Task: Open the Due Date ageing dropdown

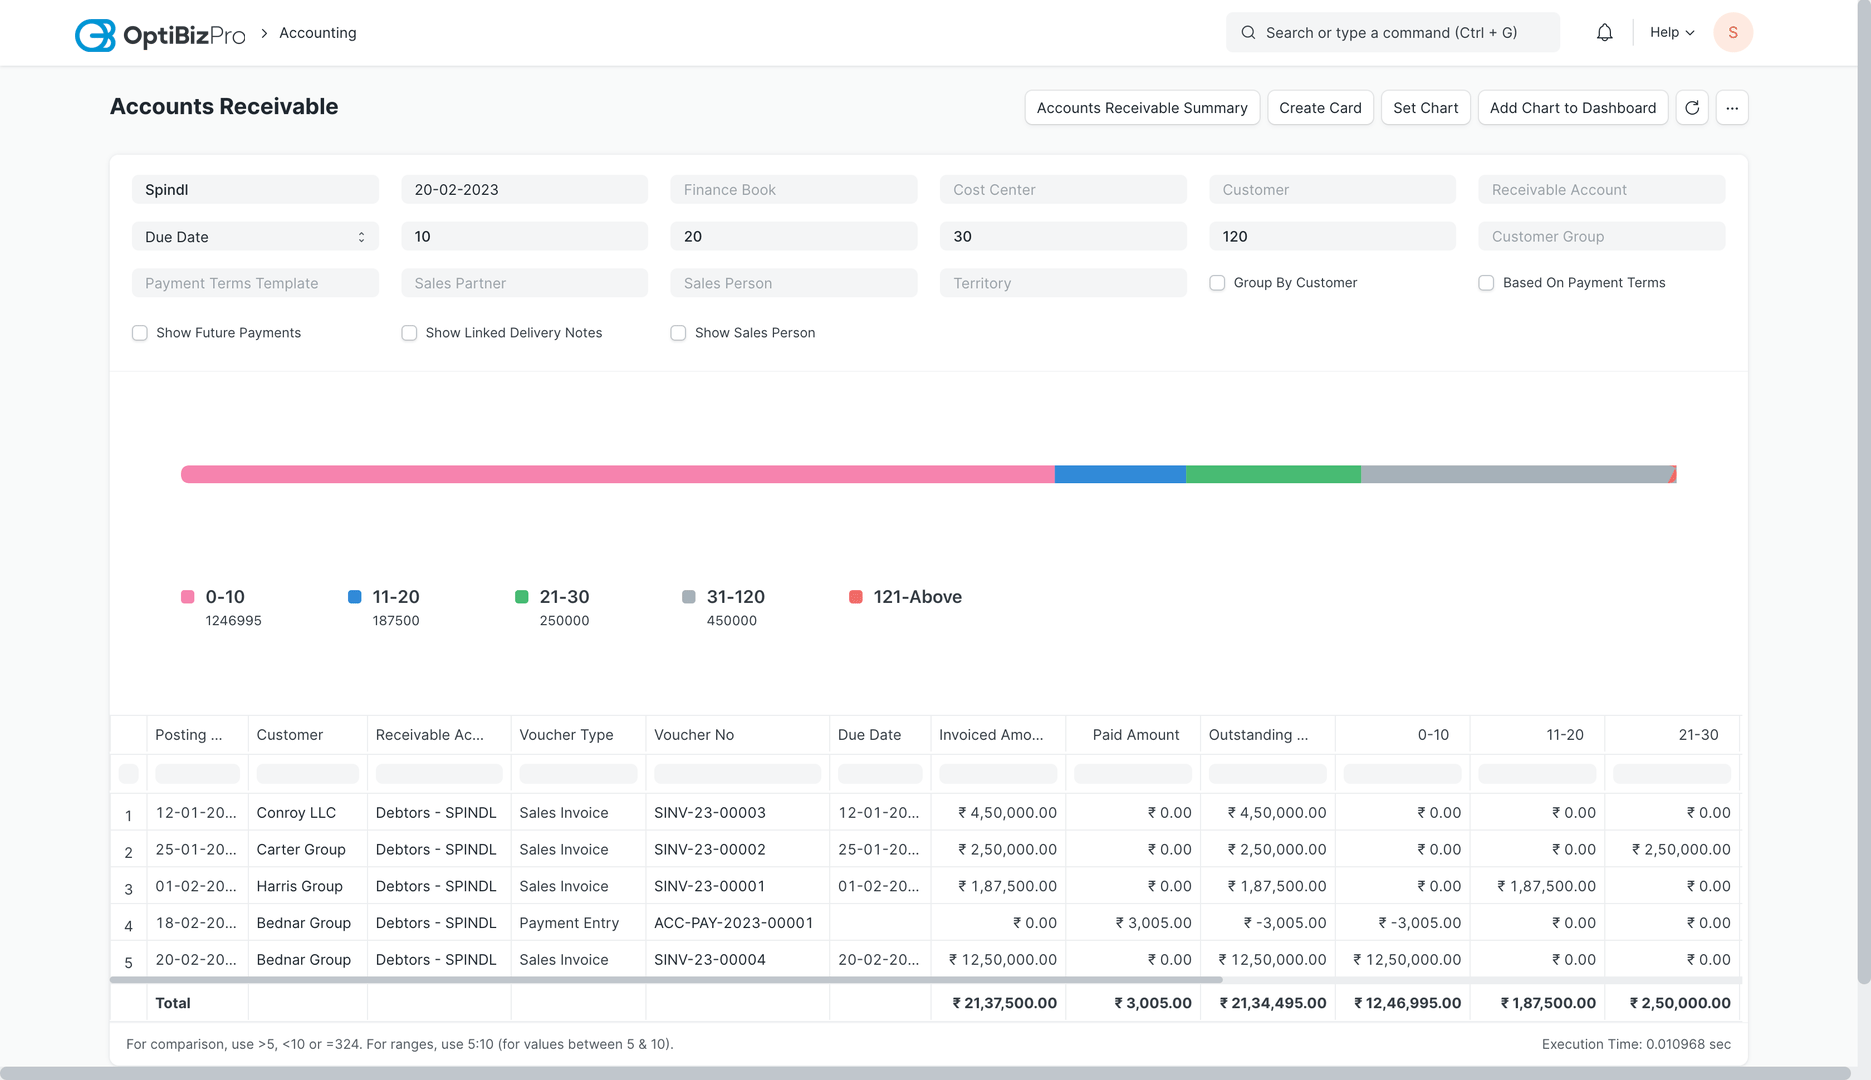Action: (255, 237)
